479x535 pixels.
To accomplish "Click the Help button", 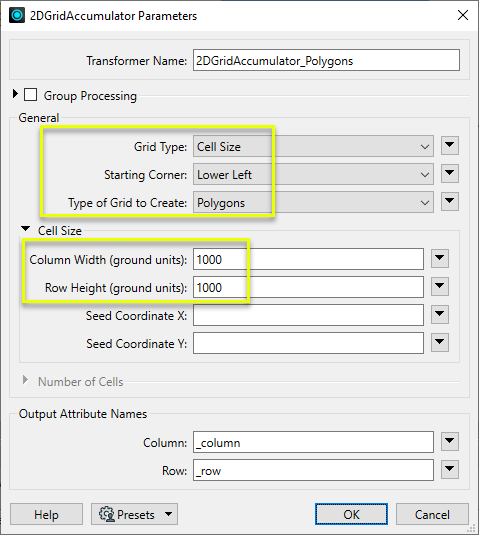I will pos(46,514).
